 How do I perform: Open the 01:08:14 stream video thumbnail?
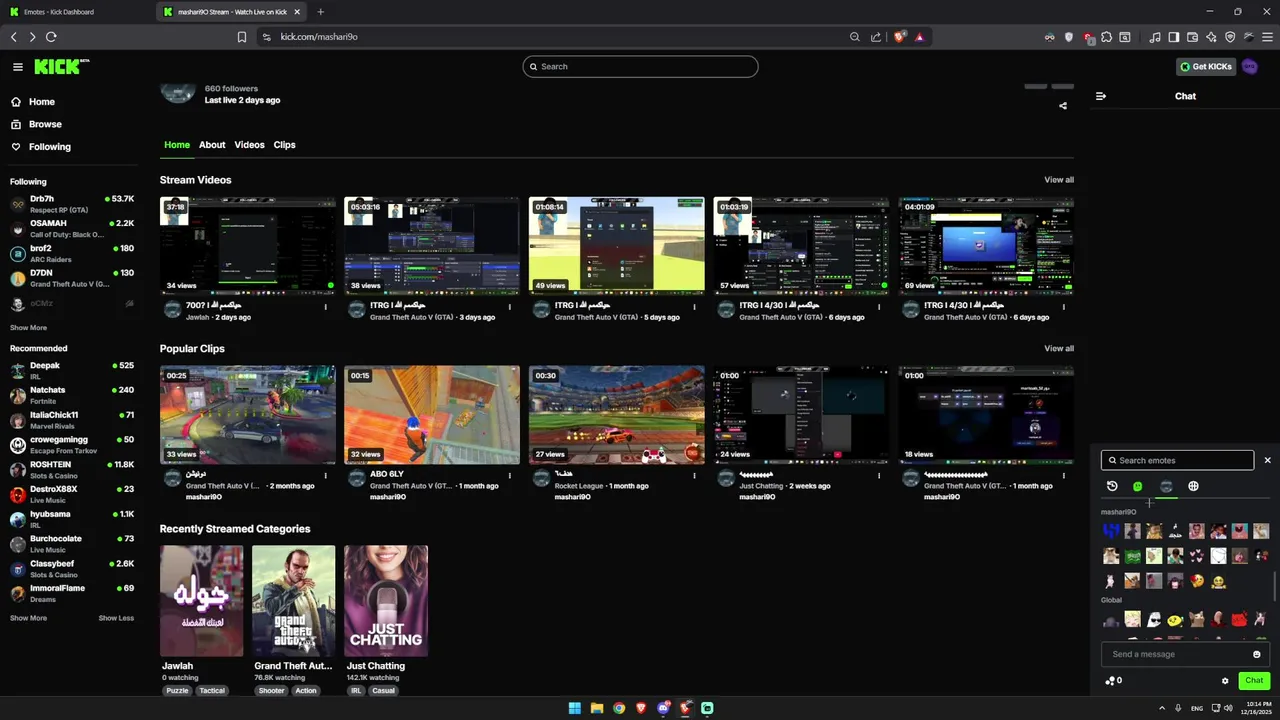coord(616,246)
